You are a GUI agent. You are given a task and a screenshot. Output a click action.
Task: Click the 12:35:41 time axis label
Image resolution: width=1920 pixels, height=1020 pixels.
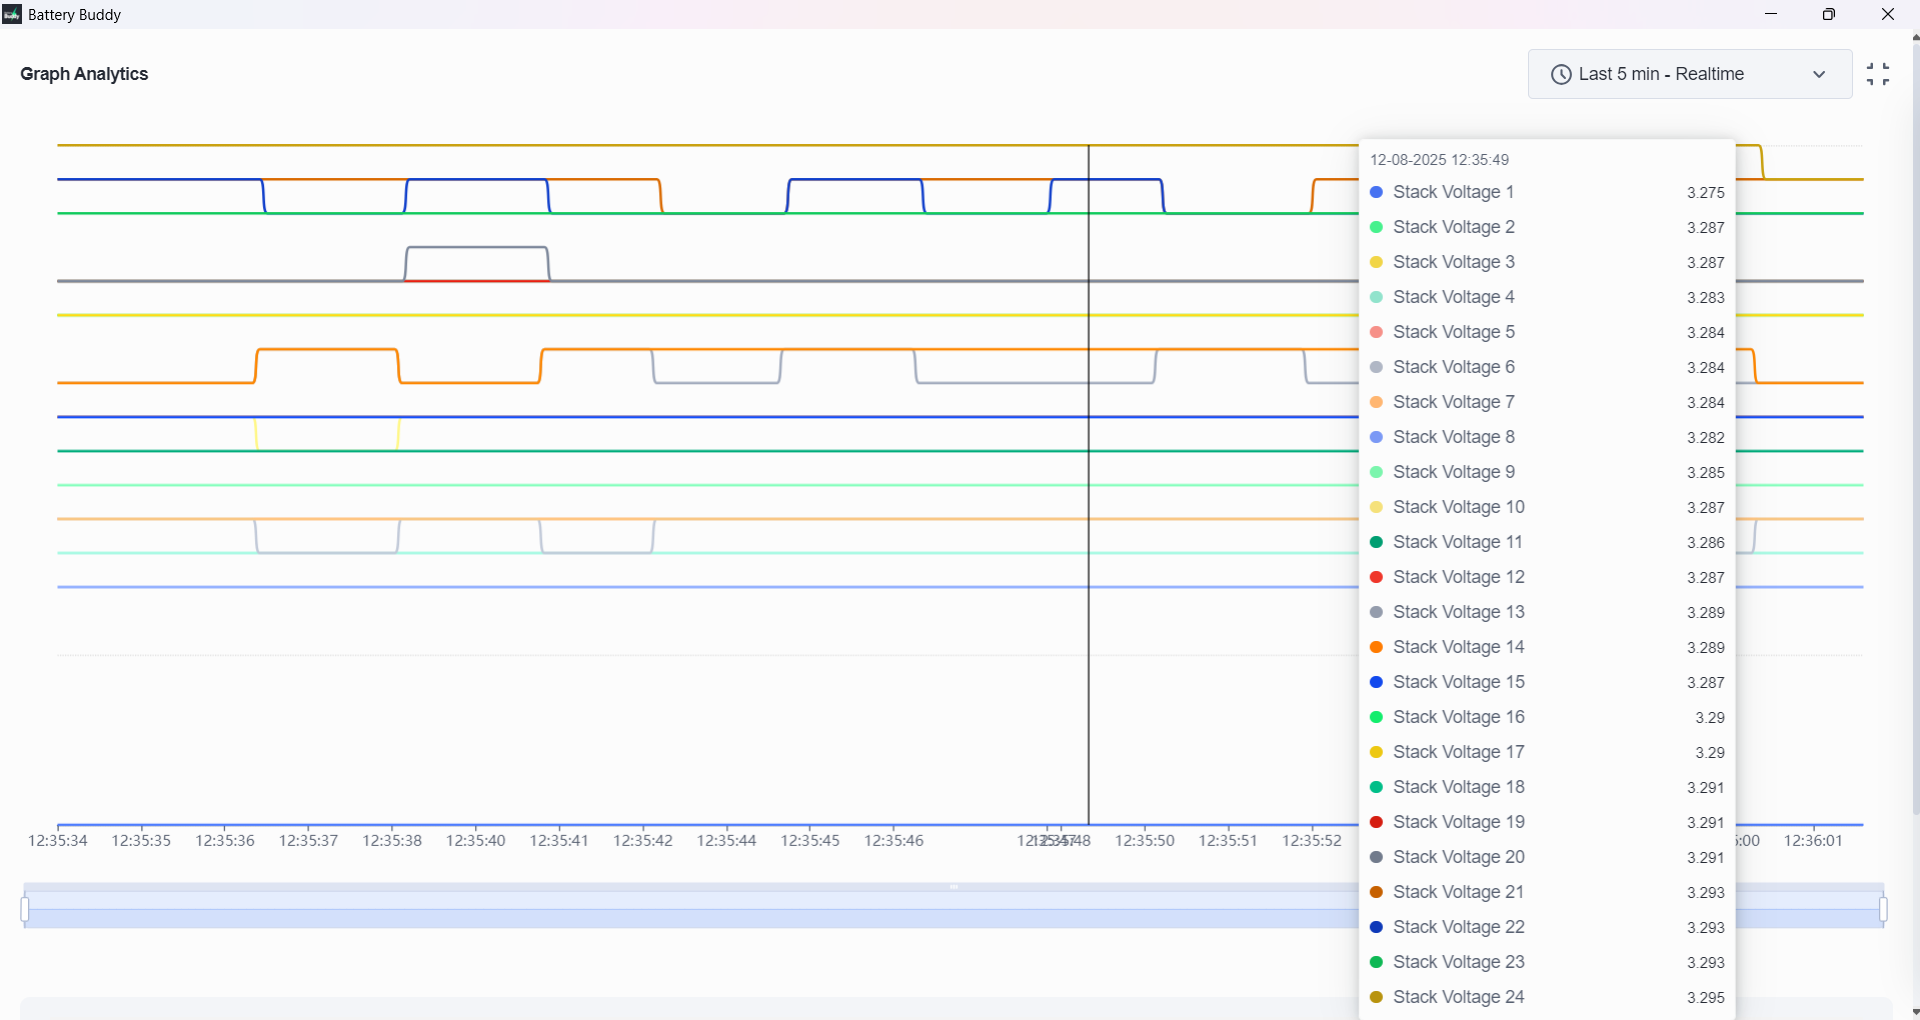point(559,841)
